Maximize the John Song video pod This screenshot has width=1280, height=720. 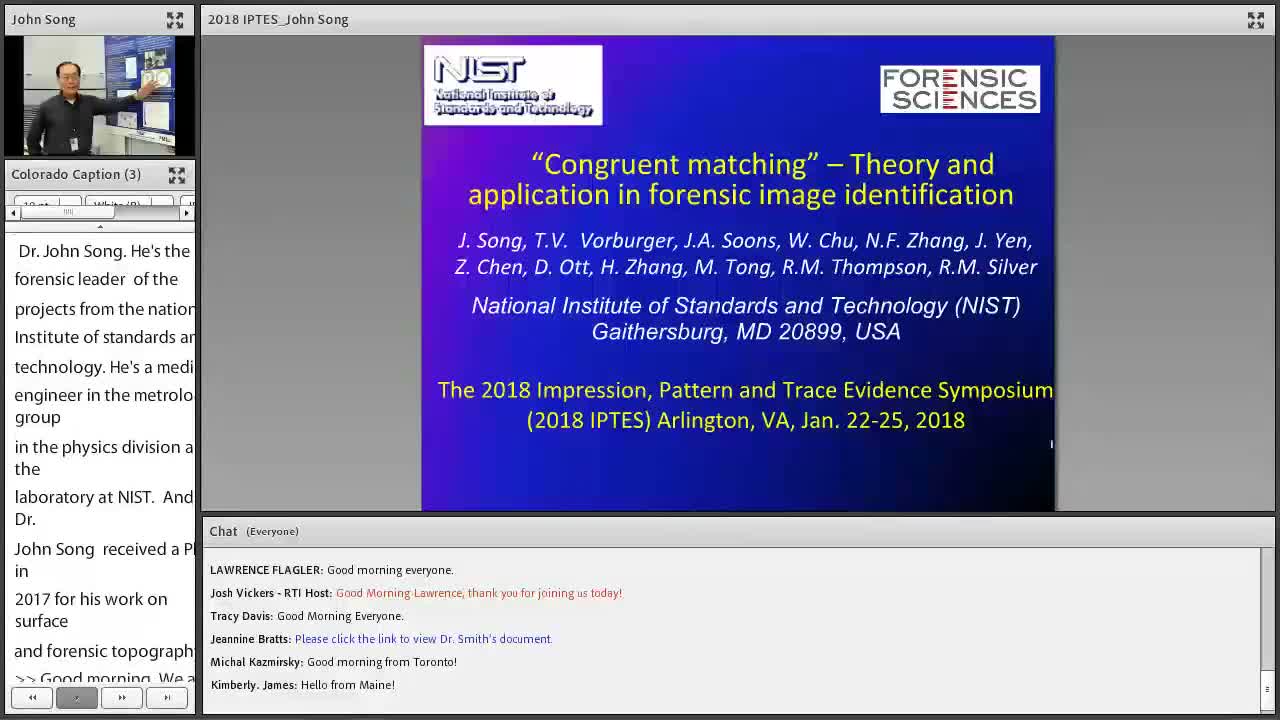click(175, 20)
